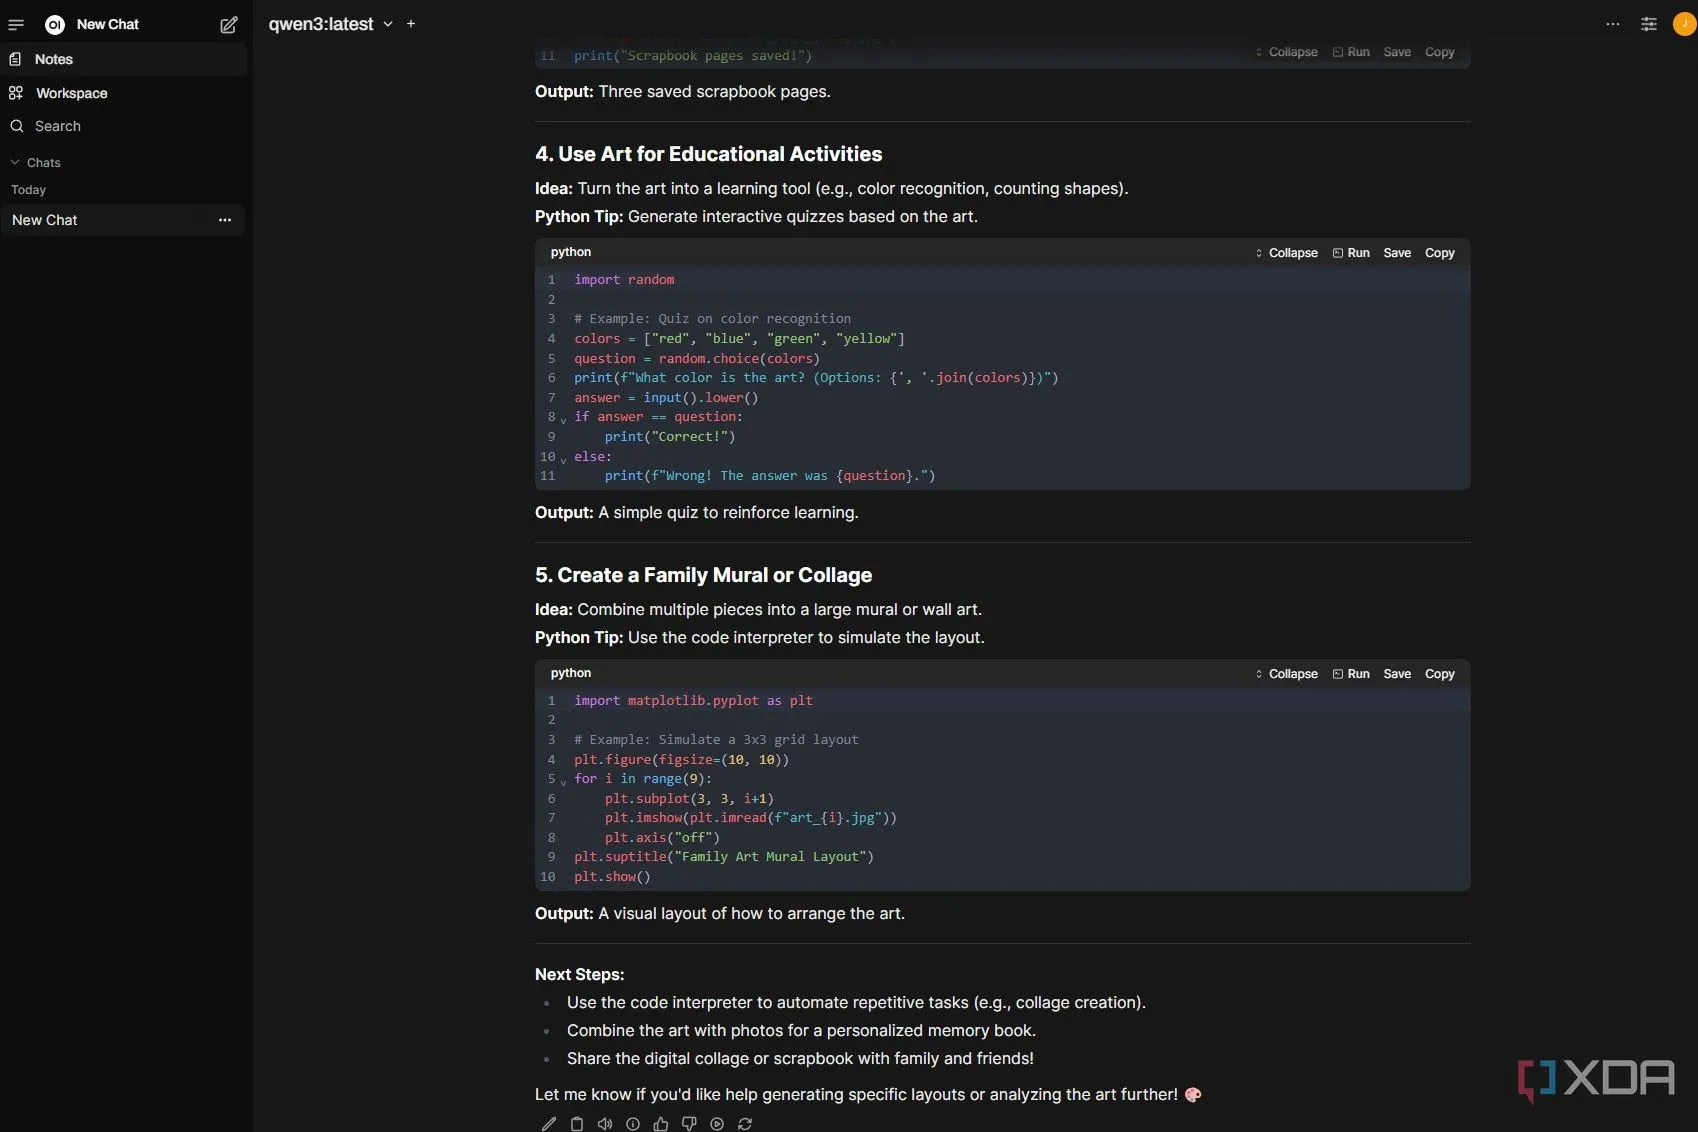Open the orange user profile avatar
The width and height of the screenshot is (1698, 1132).
pos(1685,23)
